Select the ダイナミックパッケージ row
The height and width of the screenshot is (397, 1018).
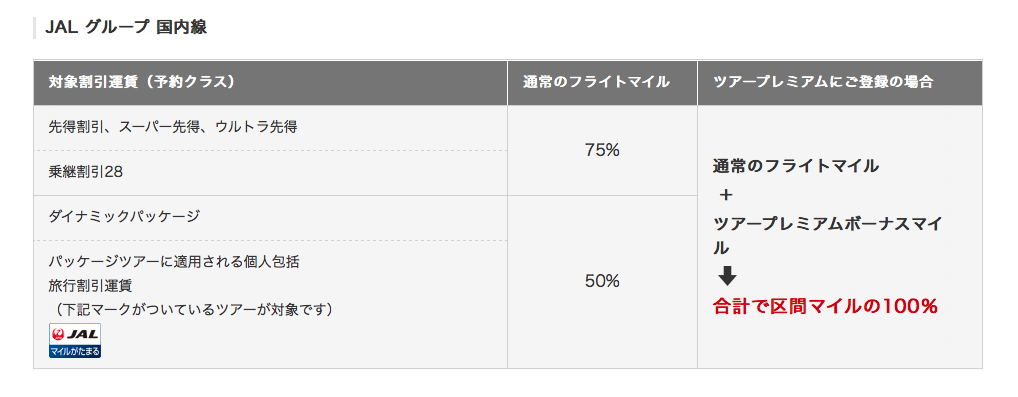[x=270, y=218]
